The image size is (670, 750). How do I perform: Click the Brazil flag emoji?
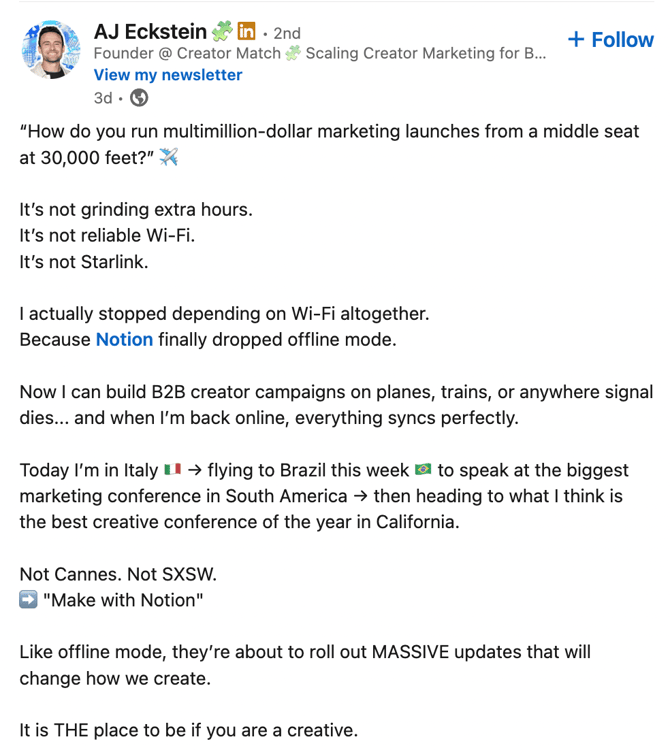coord(423,469)
